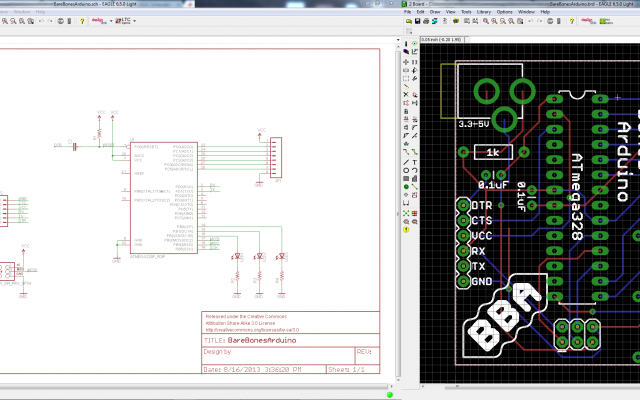The width and height of the screenshot is (640, 400).
Task: Select the Show eye tool
Action: point(415,44)
